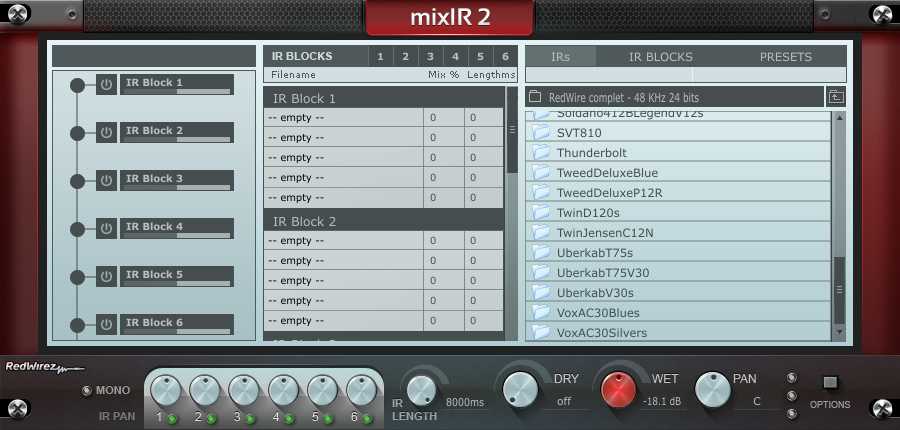
Task: Click the red WET knob
Action: [618, 389]
